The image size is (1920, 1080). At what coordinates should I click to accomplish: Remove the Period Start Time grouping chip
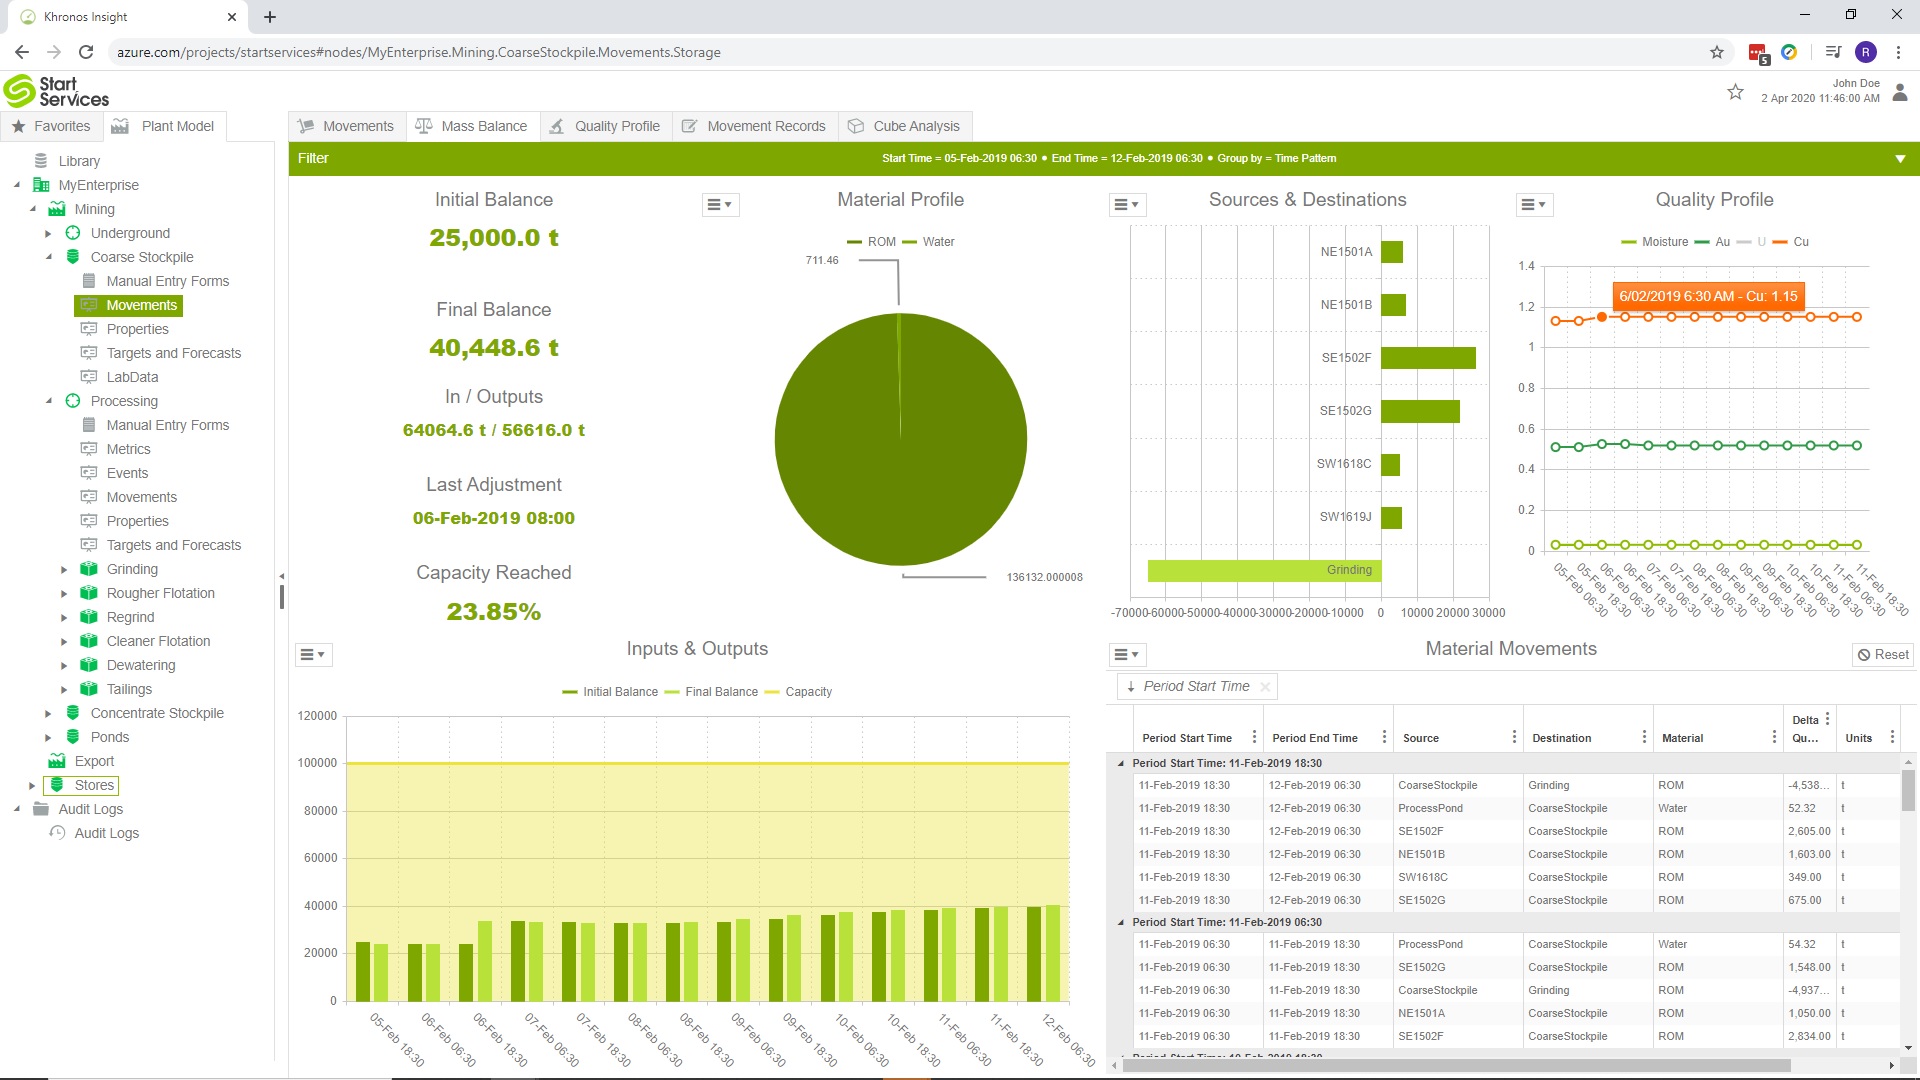tap(1265, 687)
